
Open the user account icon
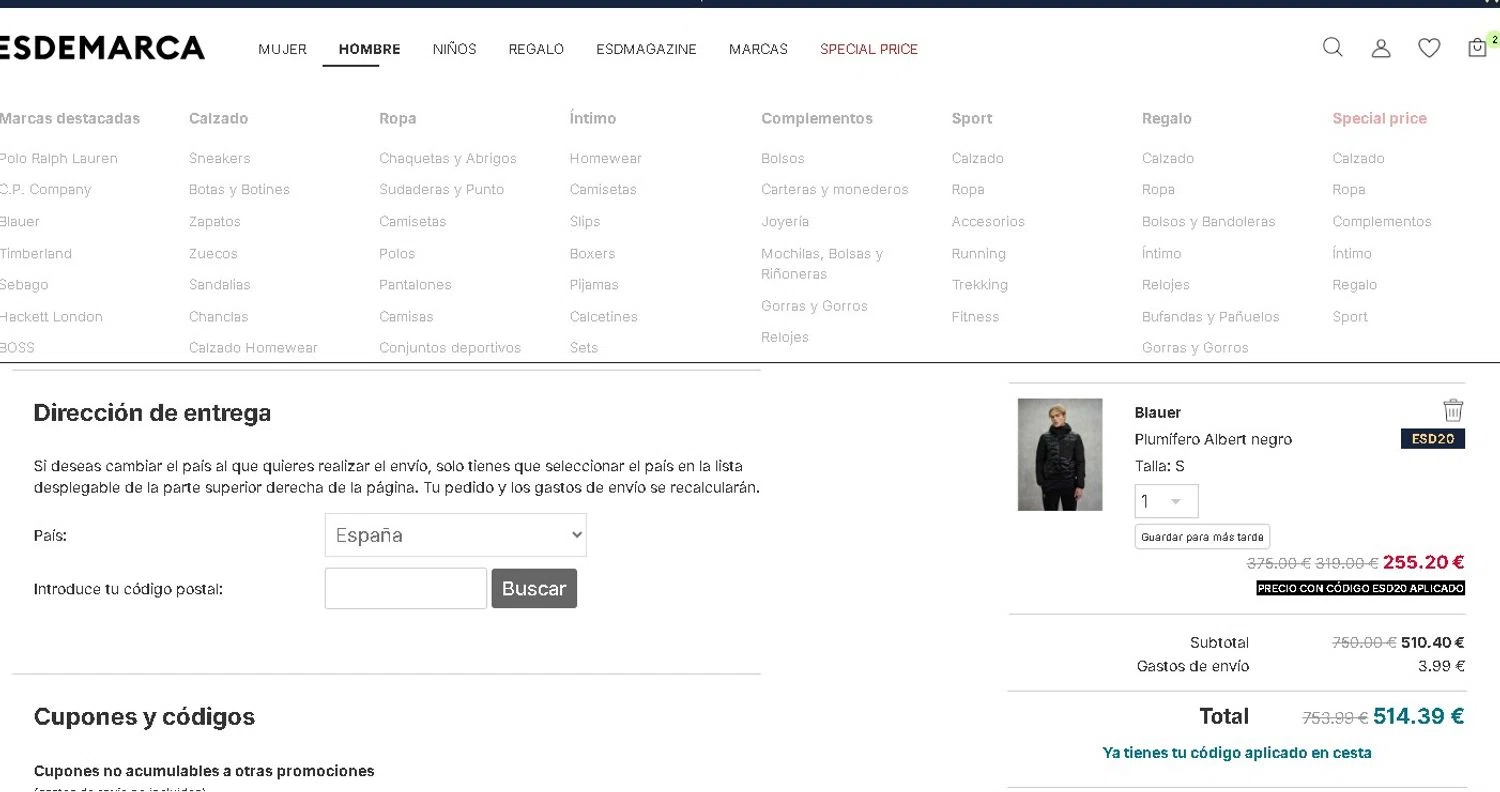1381,48
